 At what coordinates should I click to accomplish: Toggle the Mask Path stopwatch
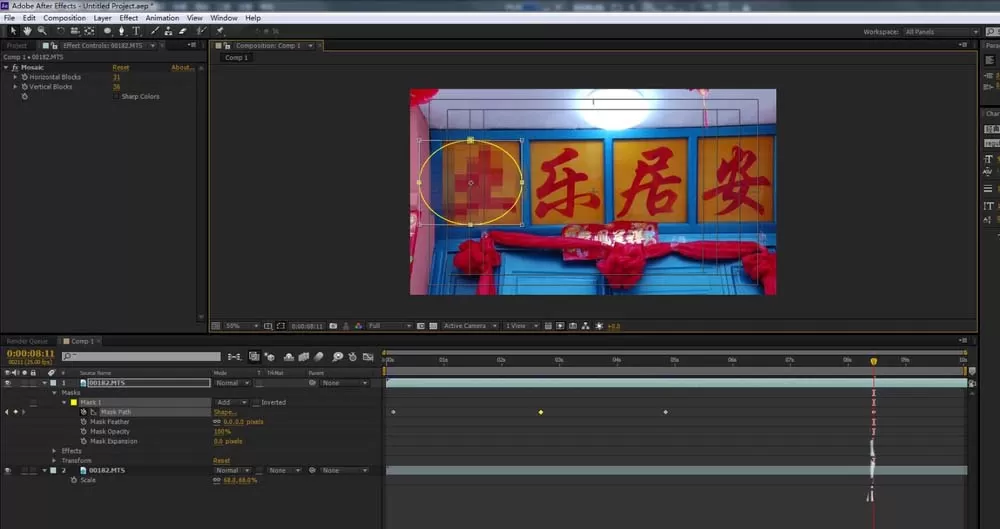coord(84,412)
